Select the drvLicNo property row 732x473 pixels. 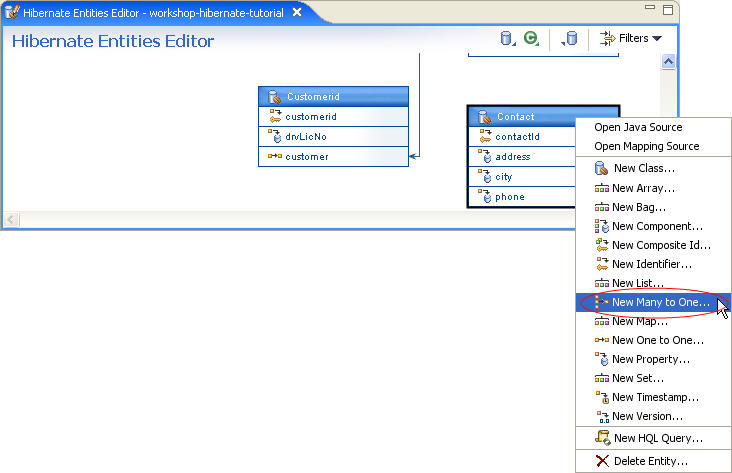333,137
